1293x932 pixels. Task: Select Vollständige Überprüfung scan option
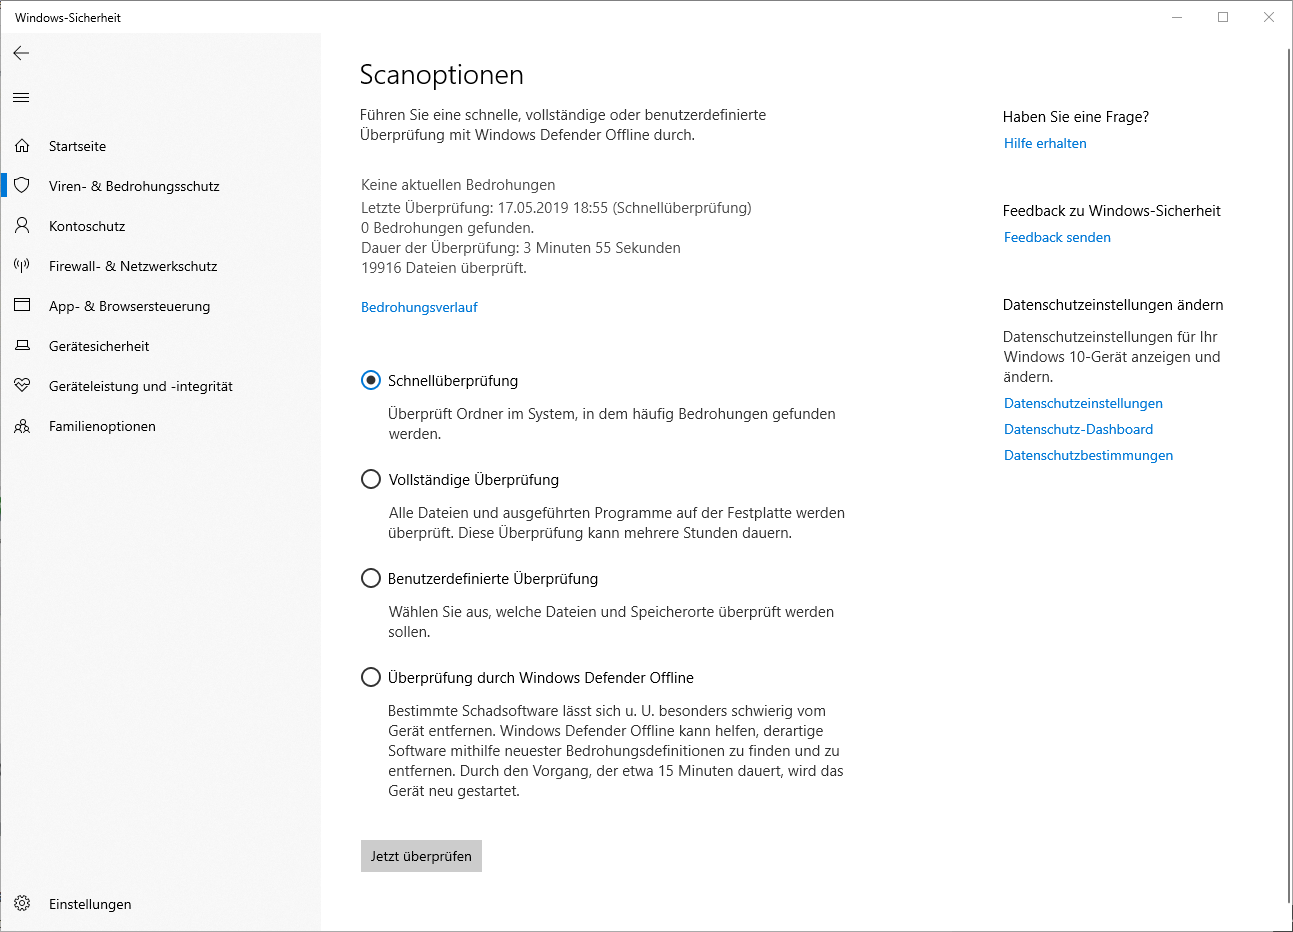click(371, 479)
